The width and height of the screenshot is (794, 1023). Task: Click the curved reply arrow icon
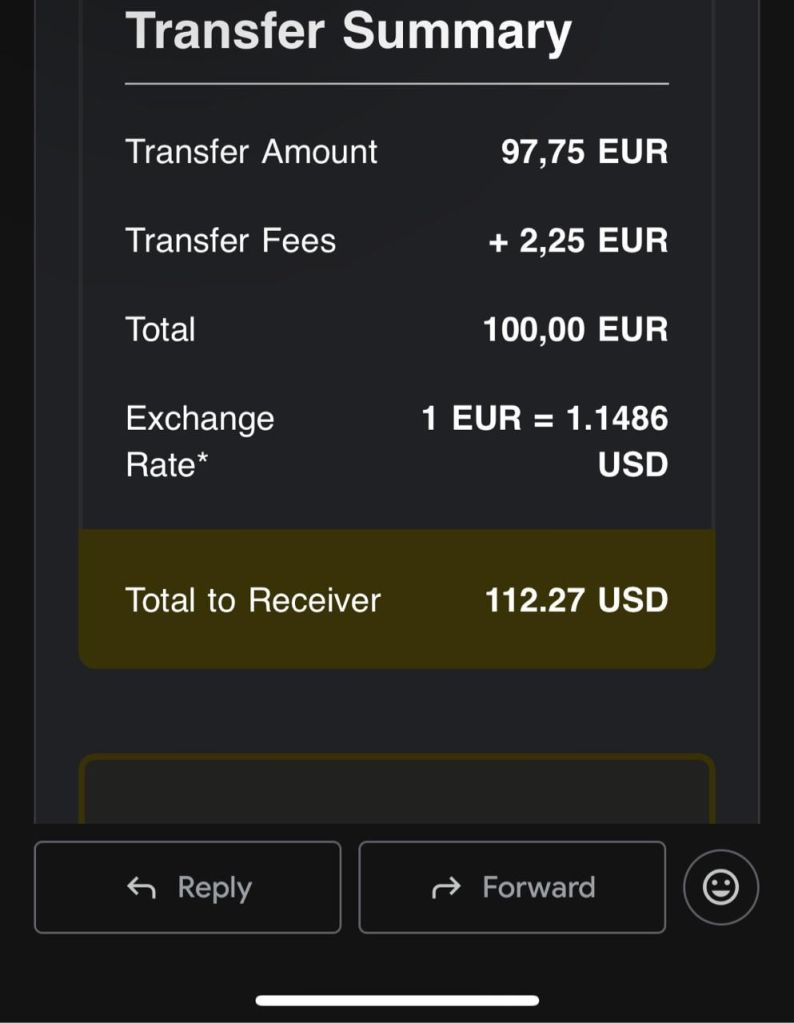(x=142, y=887)
